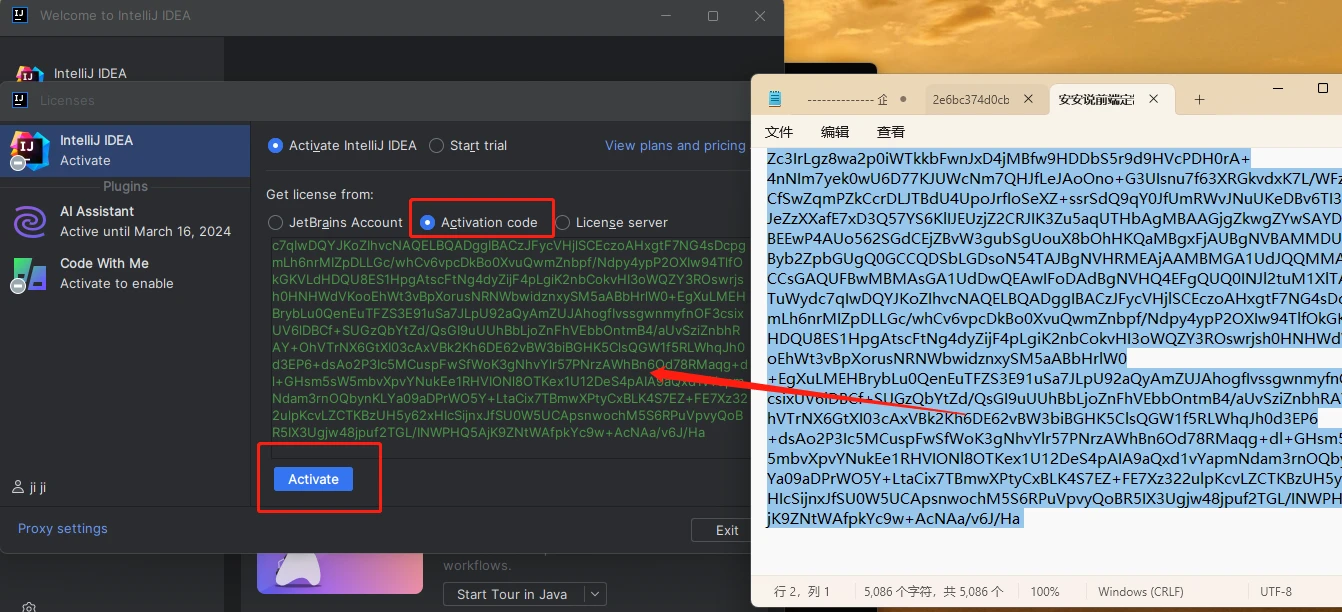This screenshot has width=1342, height=612.
Task: Switch to the 安安说前端 Notepad tab
Action: tap(1097, 100)
